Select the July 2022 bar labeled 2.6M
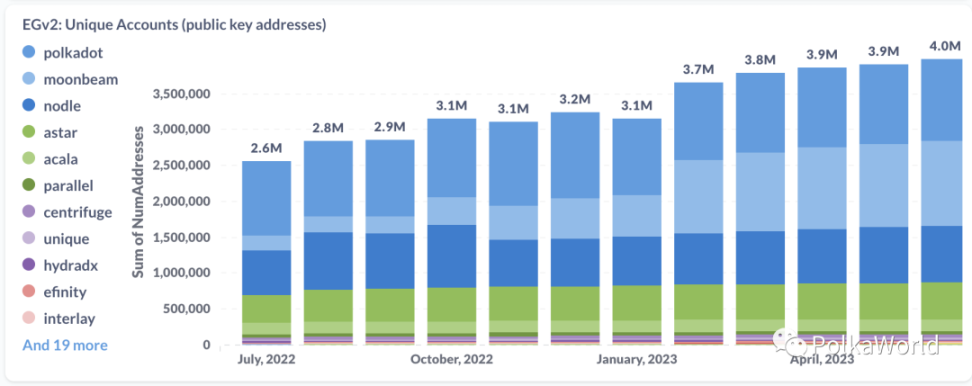Viewport: 972px width, 386px height. coord(266,253)
